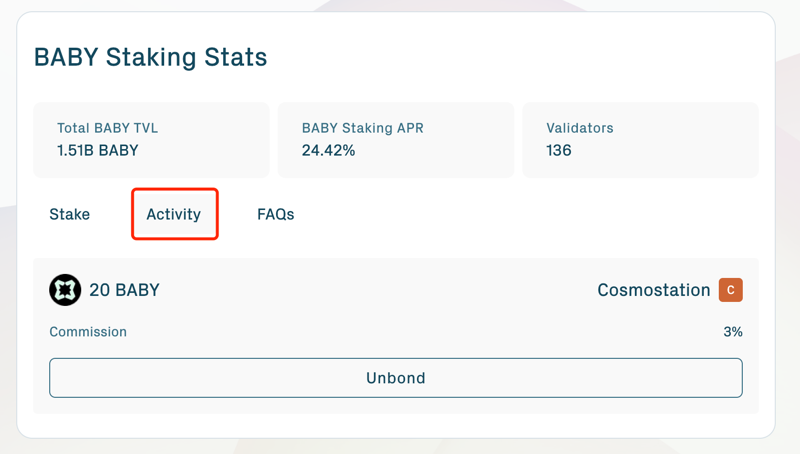
Task: Switch to the Stake tab
Action: click(x=70, y=214)
